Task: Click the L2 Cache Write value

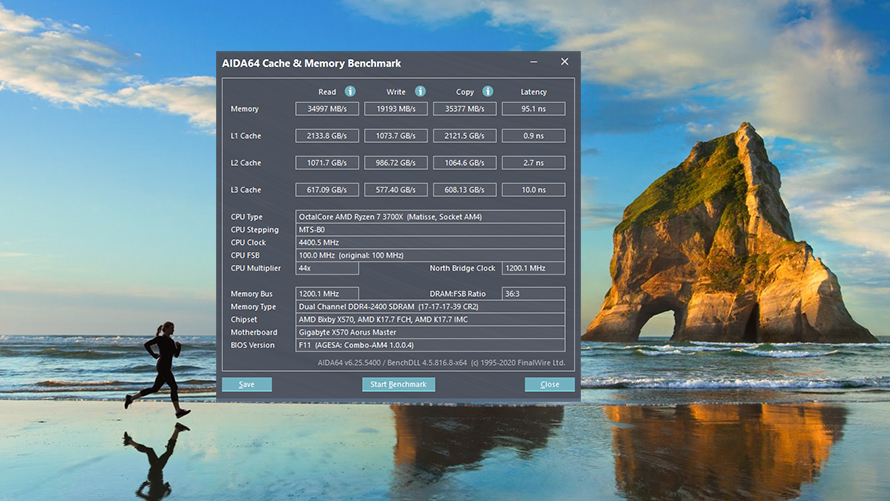Action: (x=395, y=163)
